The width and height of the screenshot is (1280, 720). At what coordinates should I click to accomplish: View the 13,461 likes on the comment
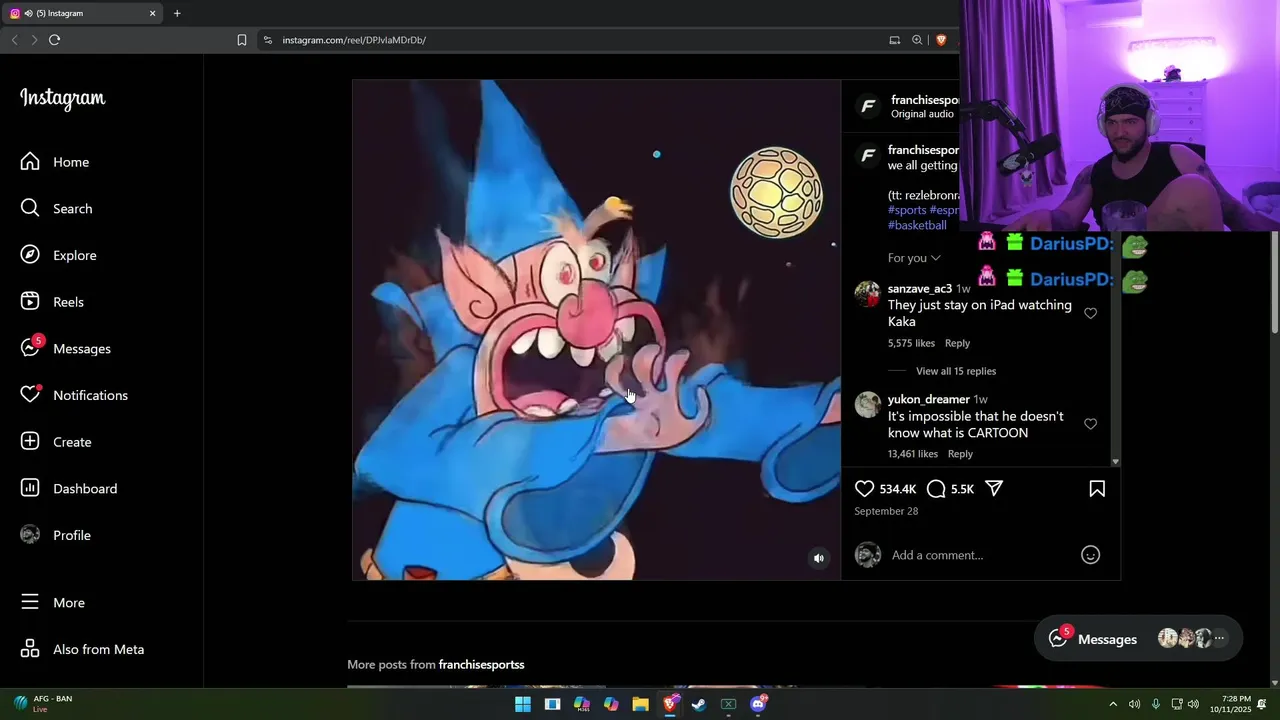tap(913, 454)
